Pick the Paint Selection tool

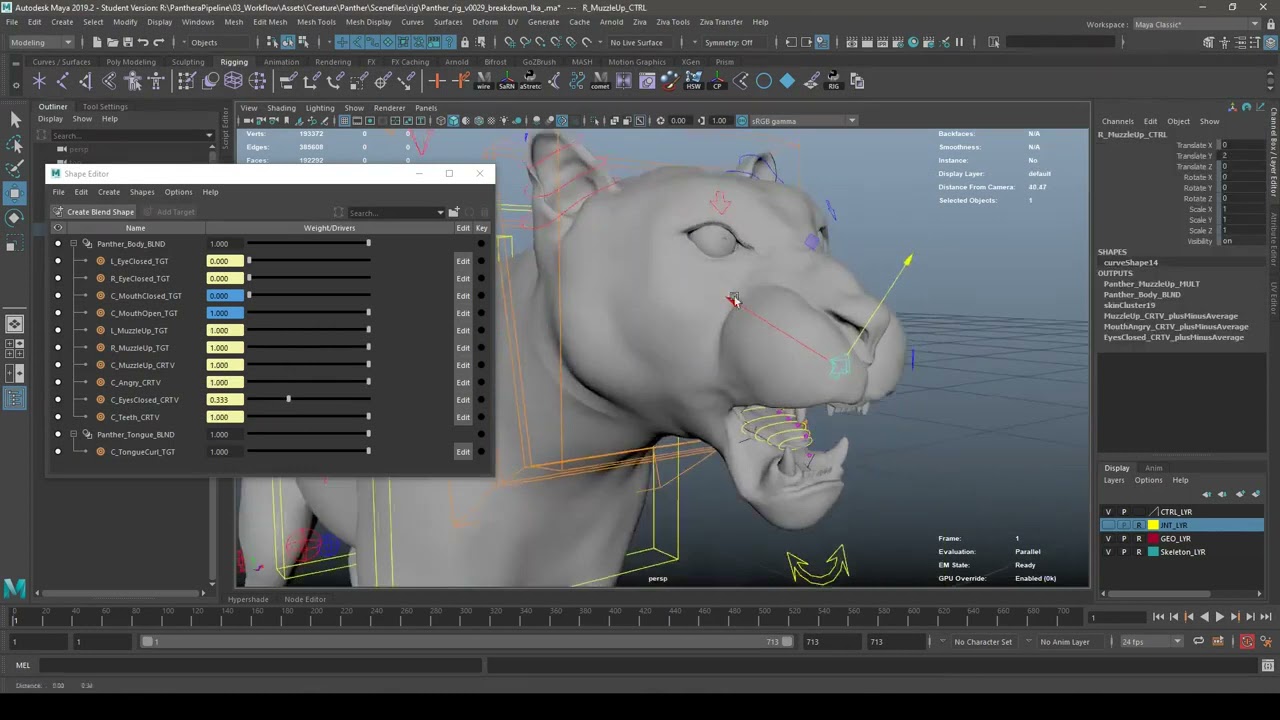15,168
